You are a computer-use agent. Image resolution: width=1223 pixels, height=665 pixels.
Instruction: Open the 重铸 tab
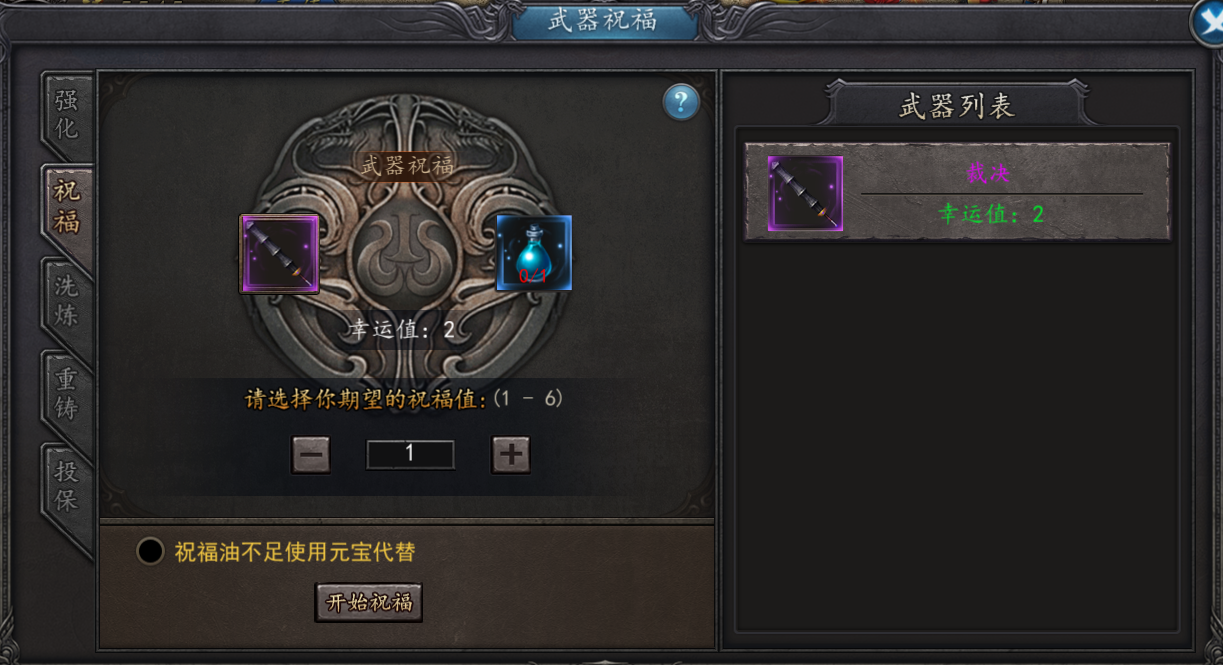67,393
